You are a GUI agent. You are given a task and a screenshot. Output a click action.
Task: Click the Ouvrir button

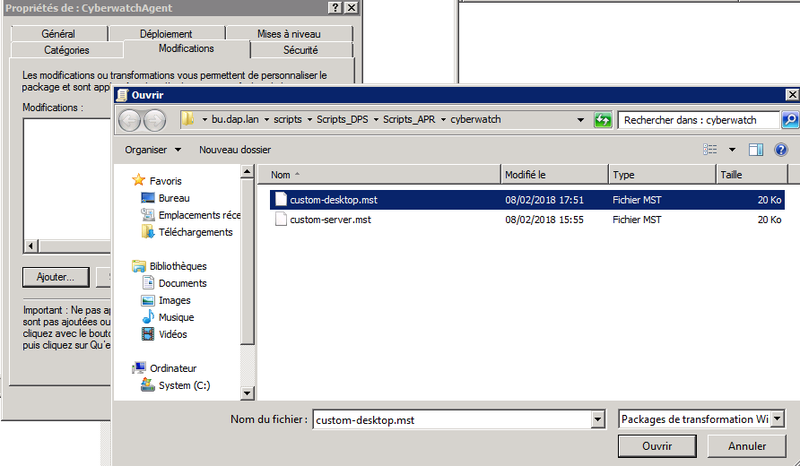pyautogui.click(x=657, y=446)
